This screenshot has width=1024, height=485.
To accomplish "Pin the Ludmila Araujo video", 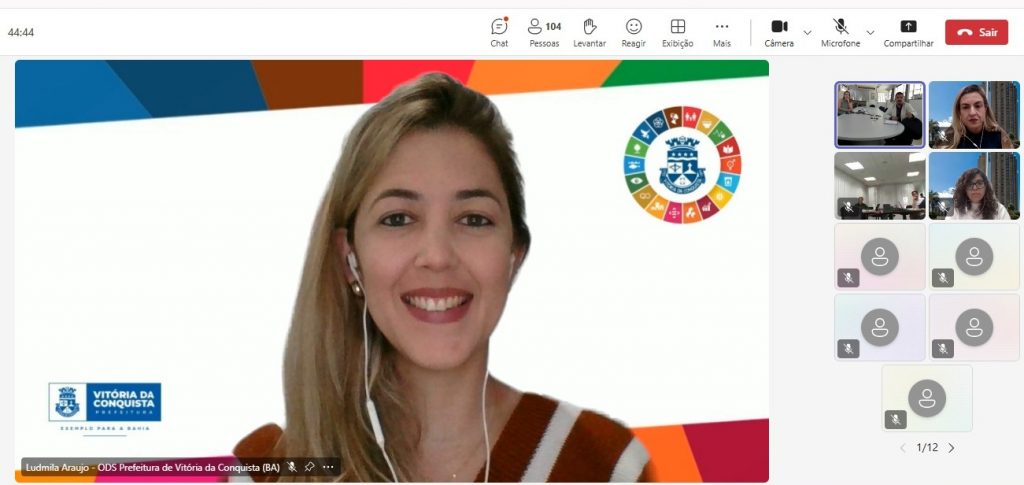I will 310,467.
